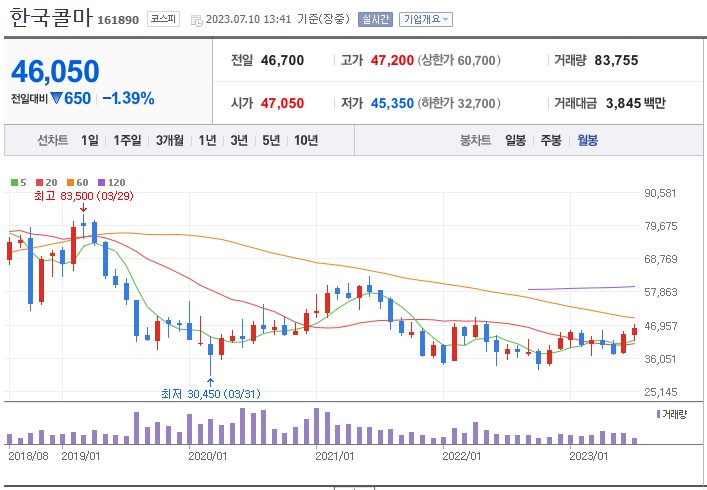707x490 pixels.
Task: Select the 5년 line chart tab
Action: (x=271, y=140)
